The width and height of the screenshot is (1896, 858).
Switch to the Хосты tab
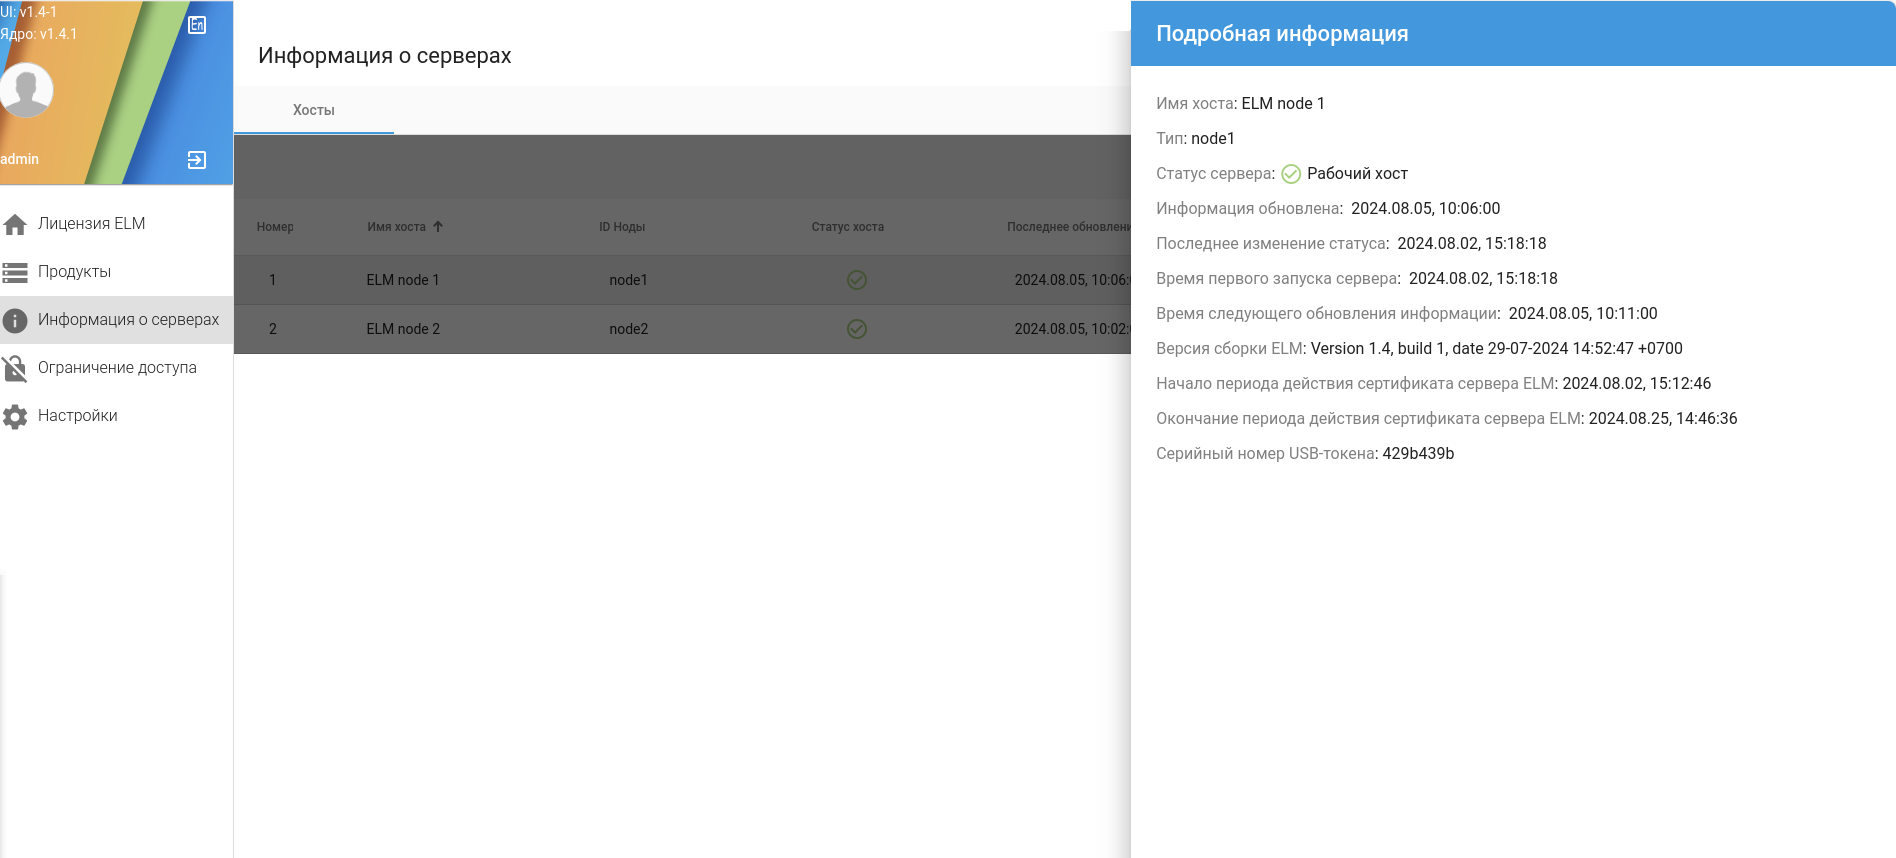(x=314, y=110)
